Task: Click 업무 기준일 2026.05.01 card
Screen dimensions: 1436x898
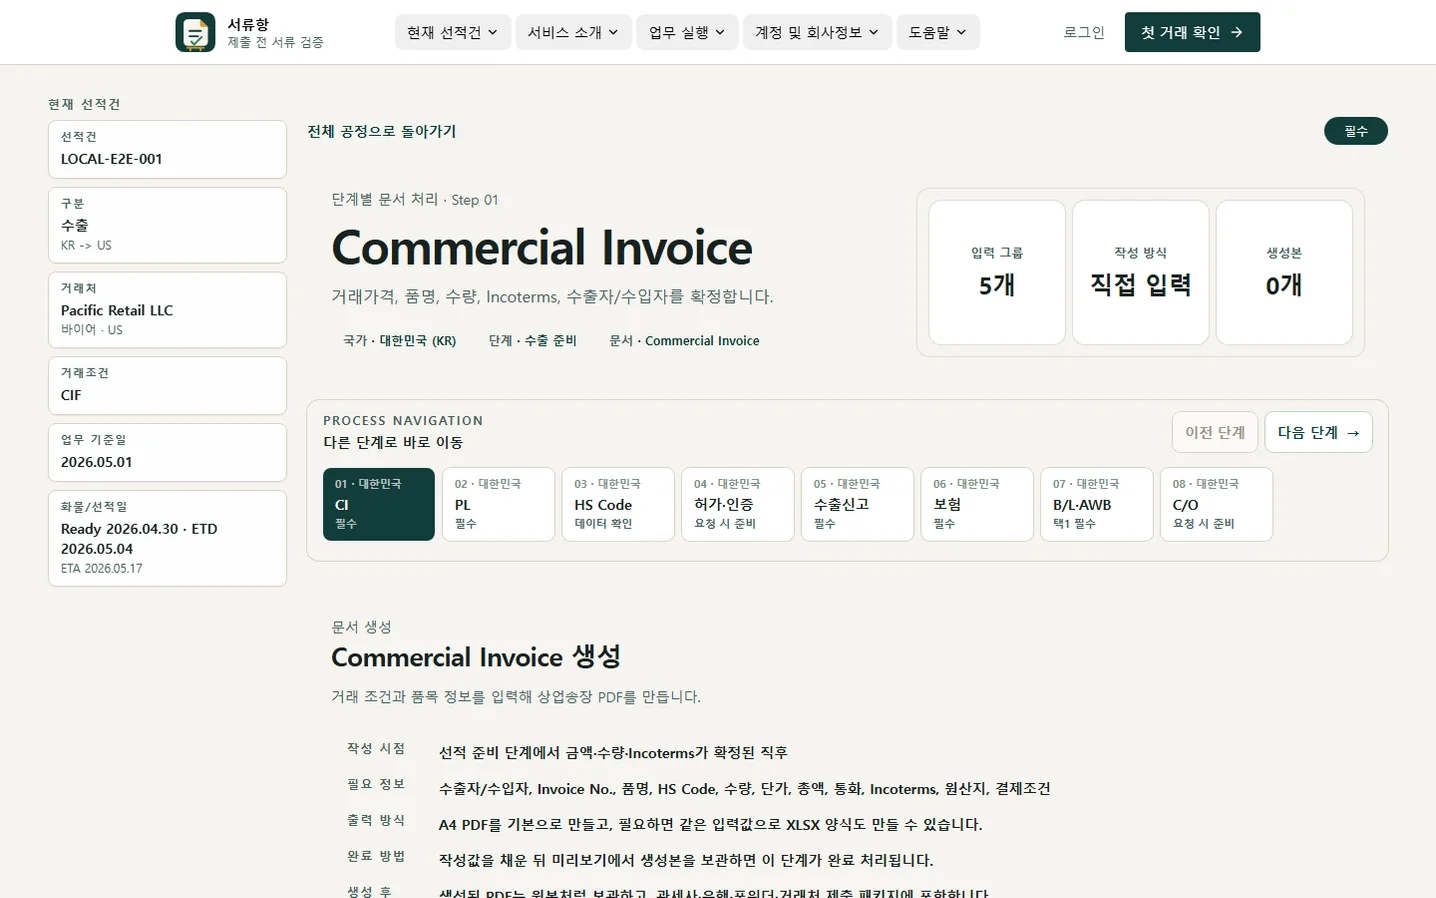Action: [x=167, y=452]
